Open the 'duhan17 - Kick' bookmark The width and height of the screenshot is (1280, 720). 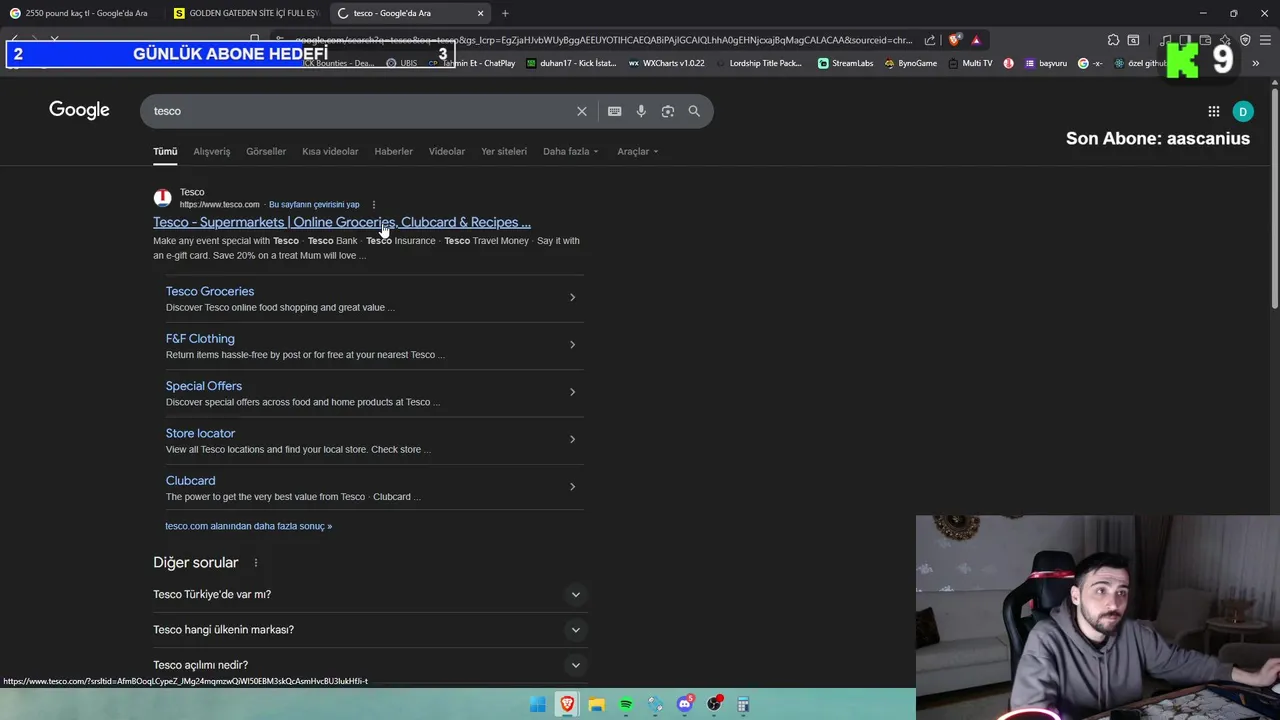click(x=571, y=63)
